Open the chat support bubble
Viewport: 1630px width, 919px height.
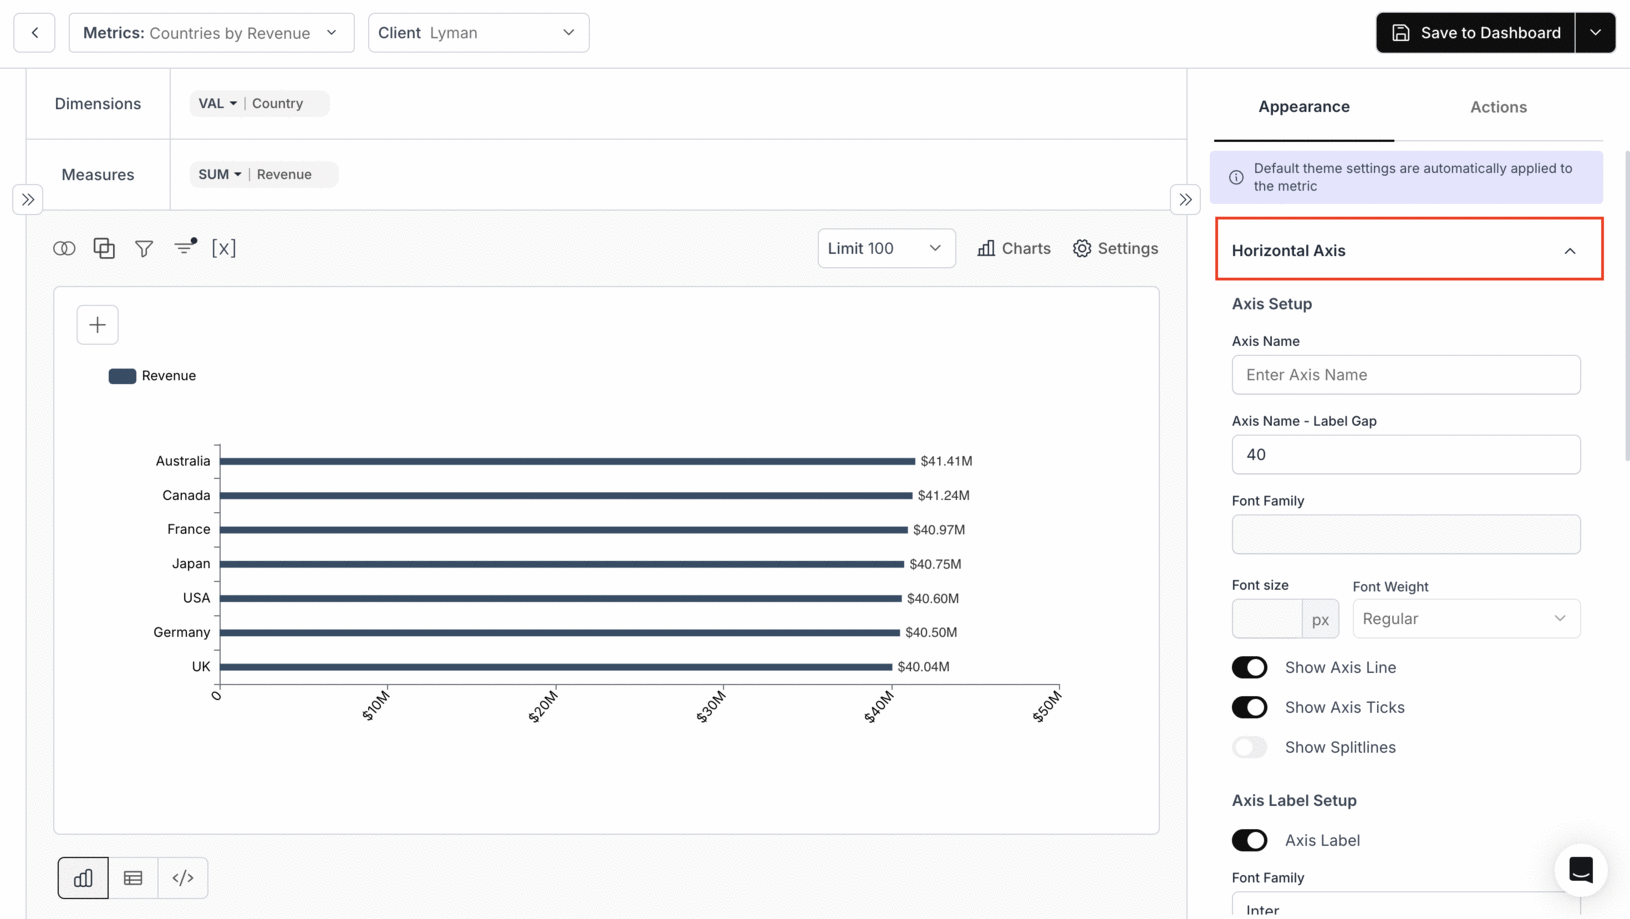click(x=1581, y=870)
